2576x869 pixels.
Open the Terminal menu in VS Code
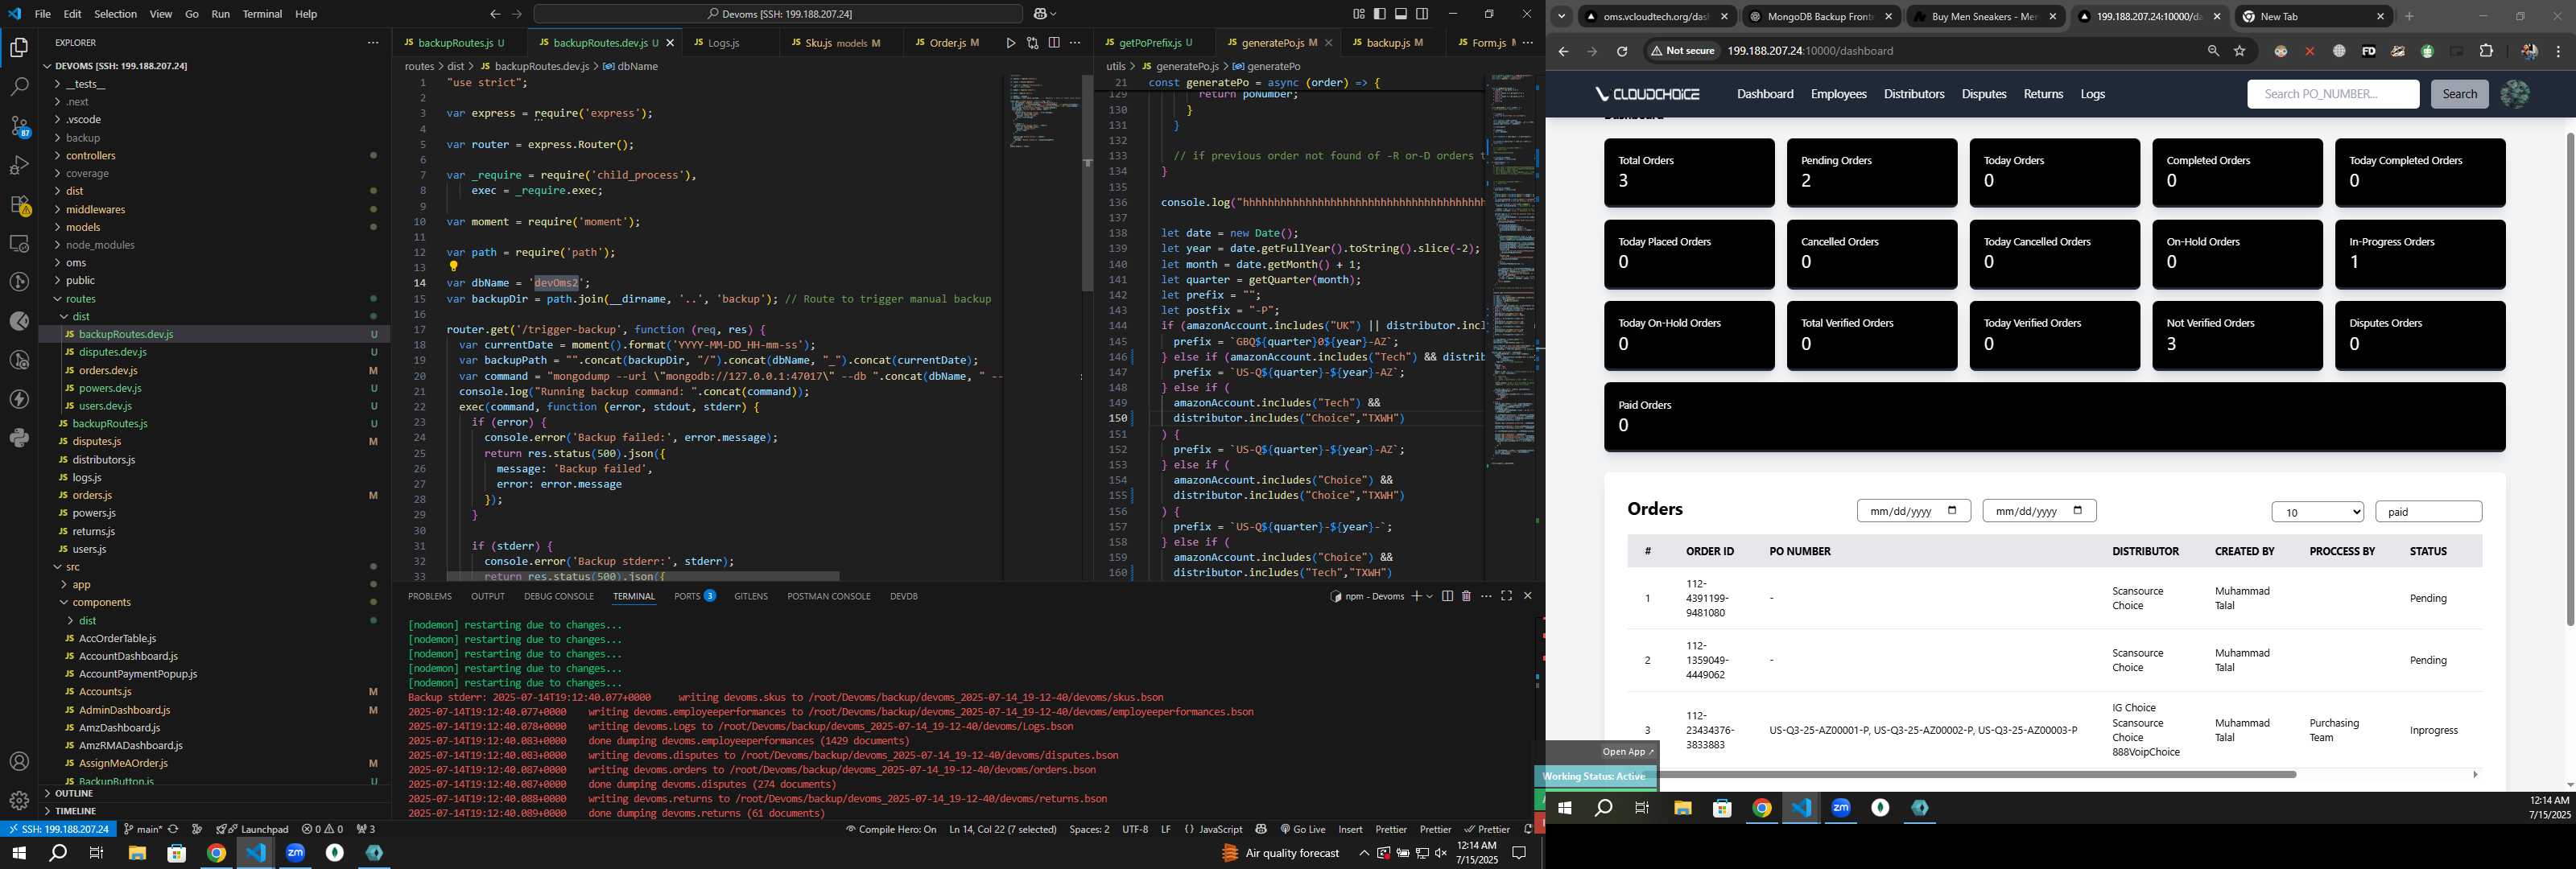(x=262, y=14)
